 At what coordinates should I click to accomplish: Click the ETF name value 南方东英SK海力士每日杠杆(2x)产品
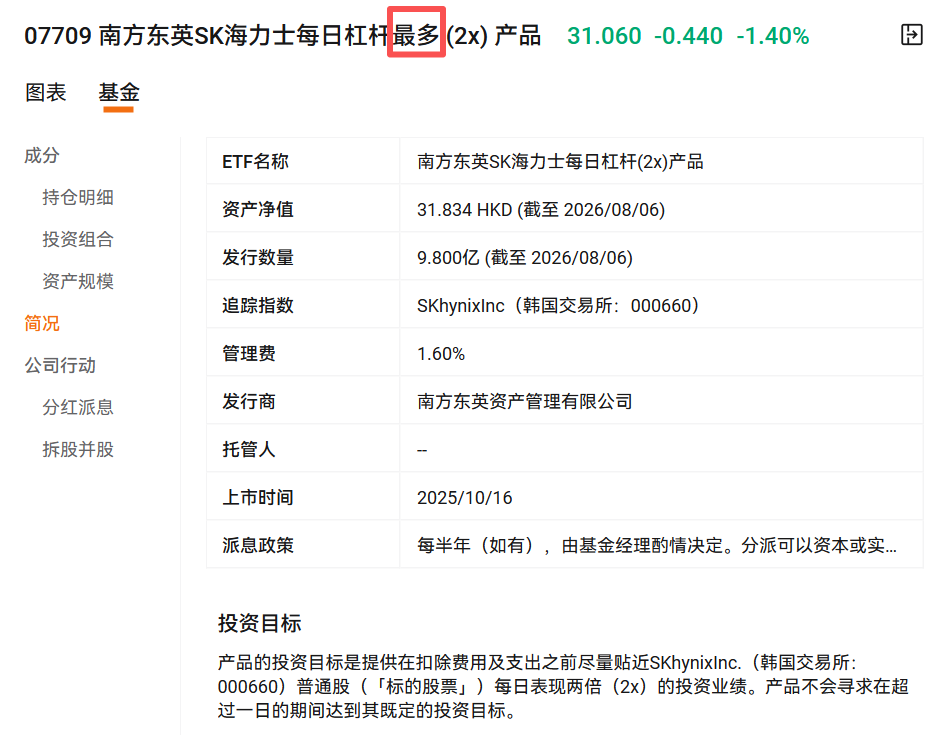click(x=560, y=161)
